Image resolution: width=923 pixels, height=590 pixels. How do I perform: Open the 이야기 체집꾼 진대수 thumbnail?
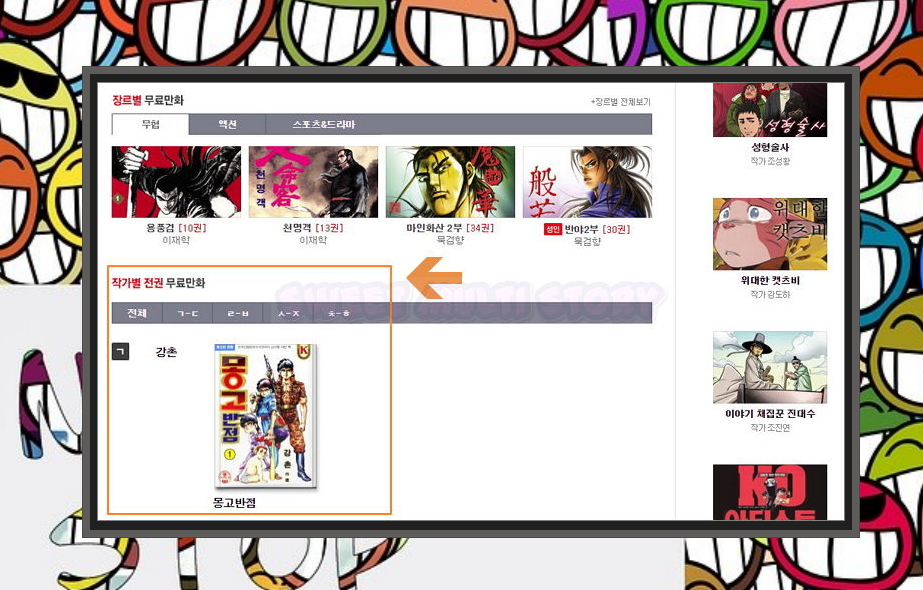click(x=770, y=367)
